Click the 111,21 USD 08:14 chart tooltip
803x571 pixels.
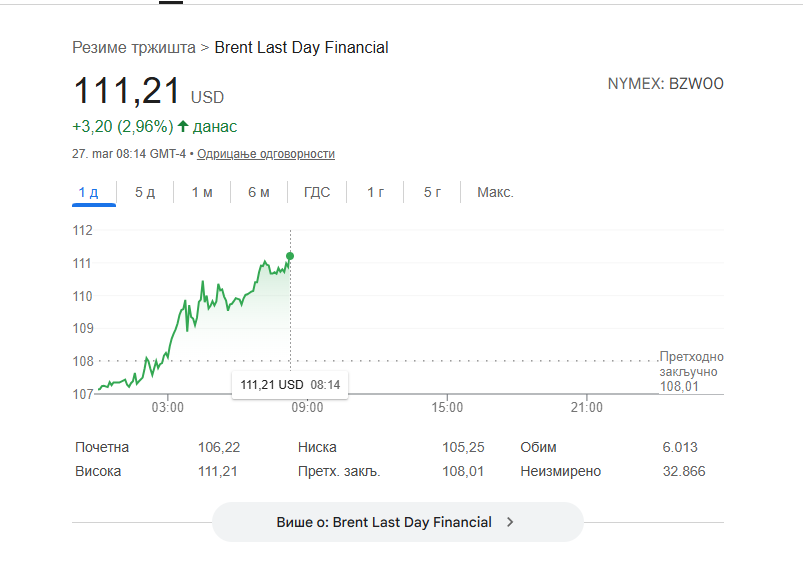290,385
